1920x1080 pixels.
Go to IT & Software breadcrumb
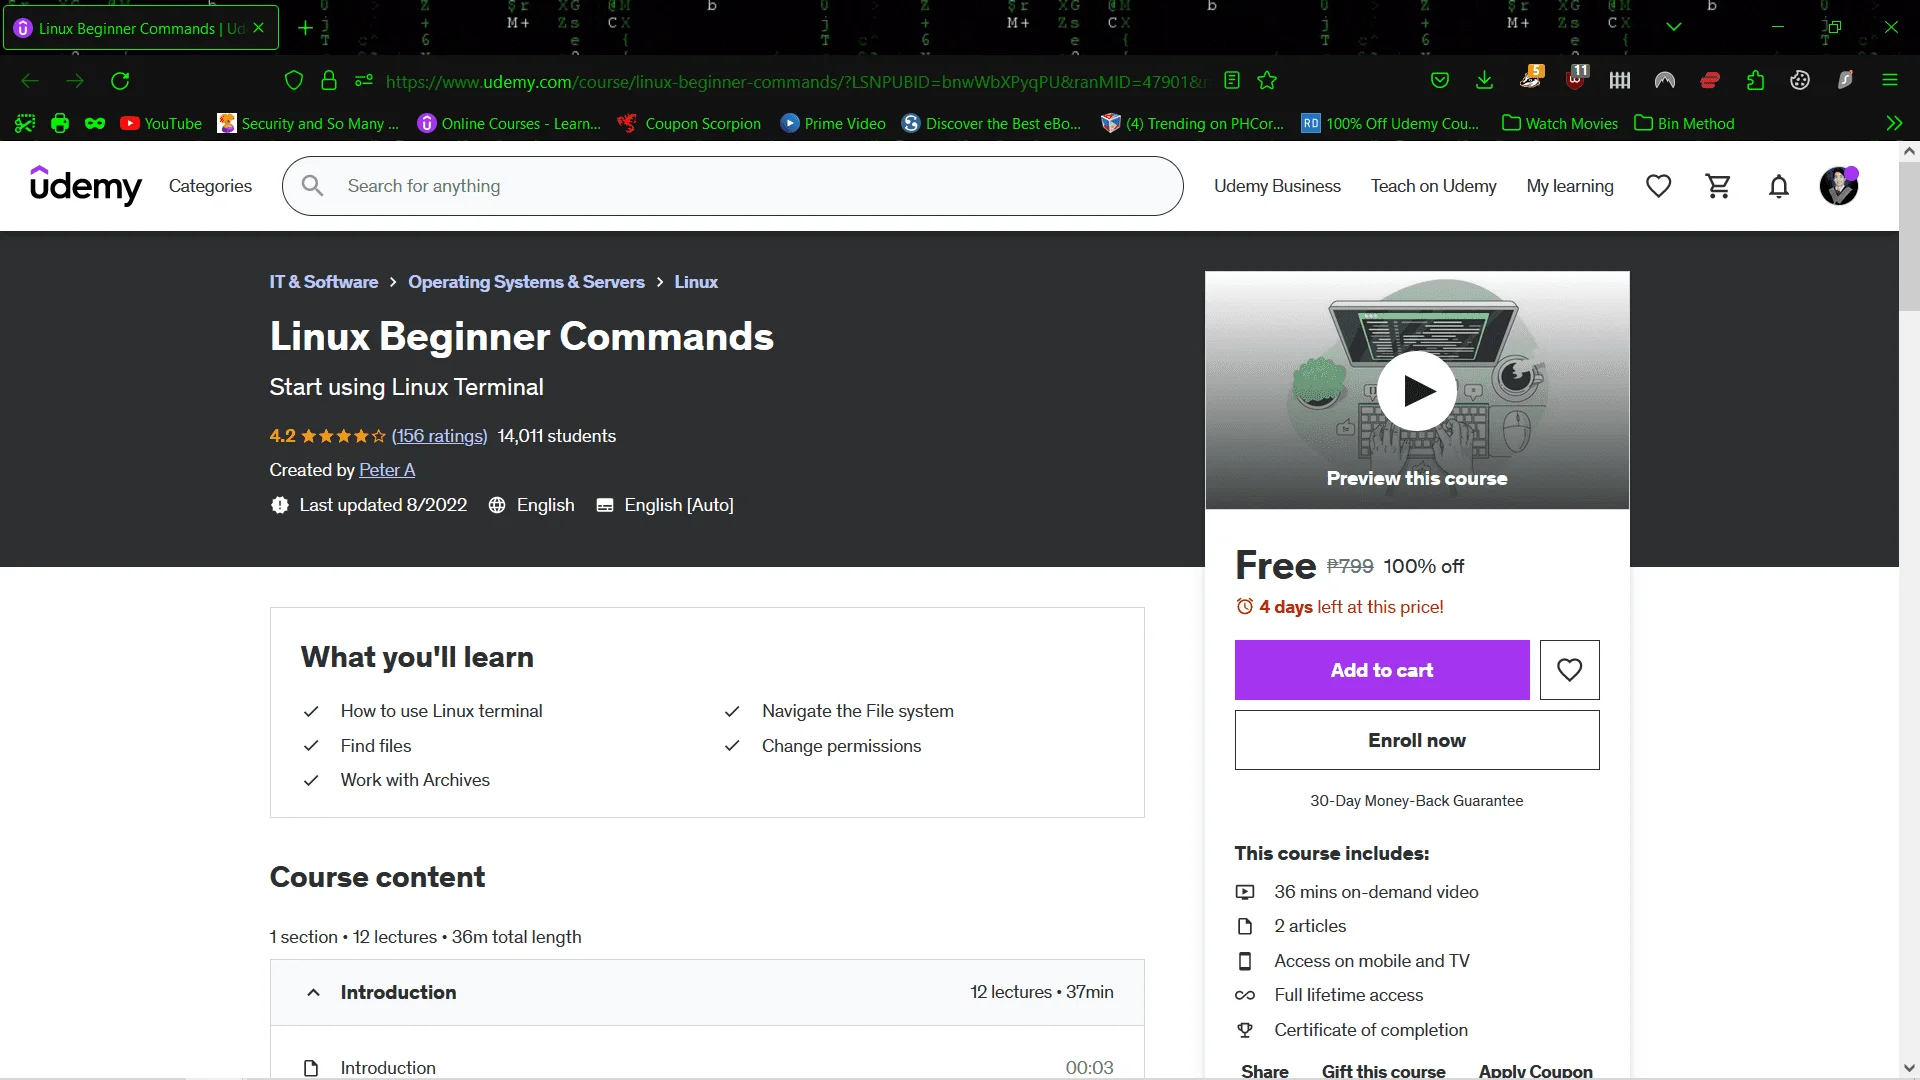[323, 282]
